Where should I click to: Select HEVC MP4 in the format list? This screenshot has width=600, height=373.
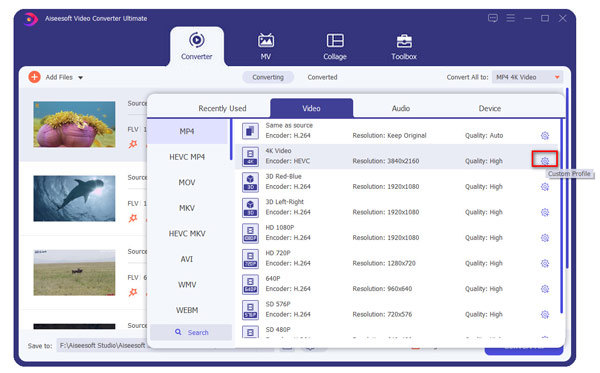click(187, 157)
